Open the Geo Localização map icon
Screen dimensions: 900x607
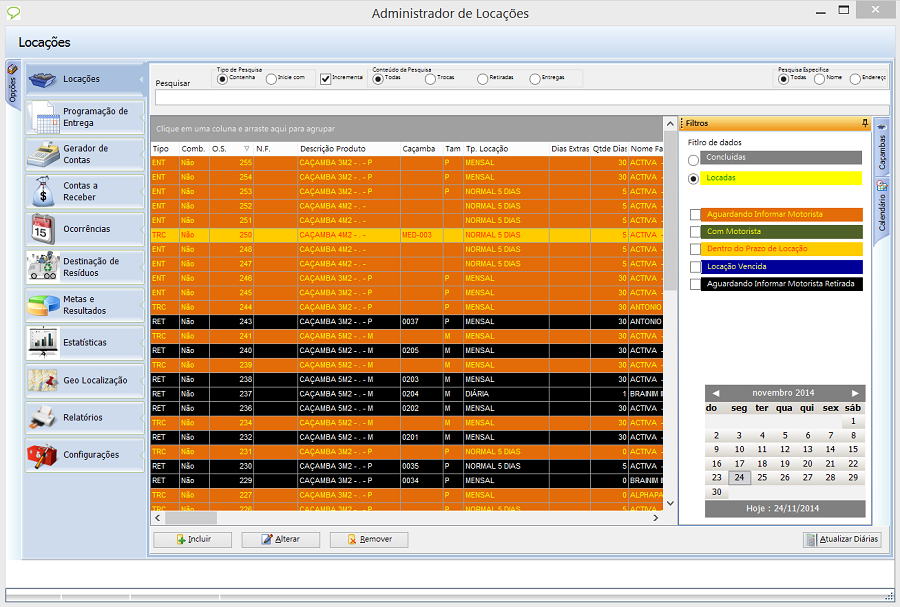45,380
